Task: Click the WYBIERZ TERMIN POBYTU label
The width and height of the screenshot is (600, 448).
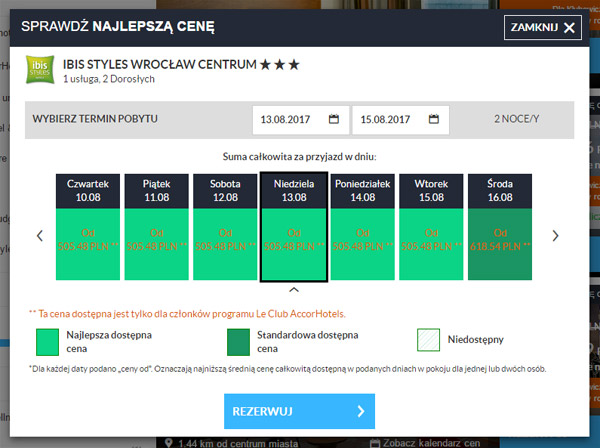Action: 95,119
